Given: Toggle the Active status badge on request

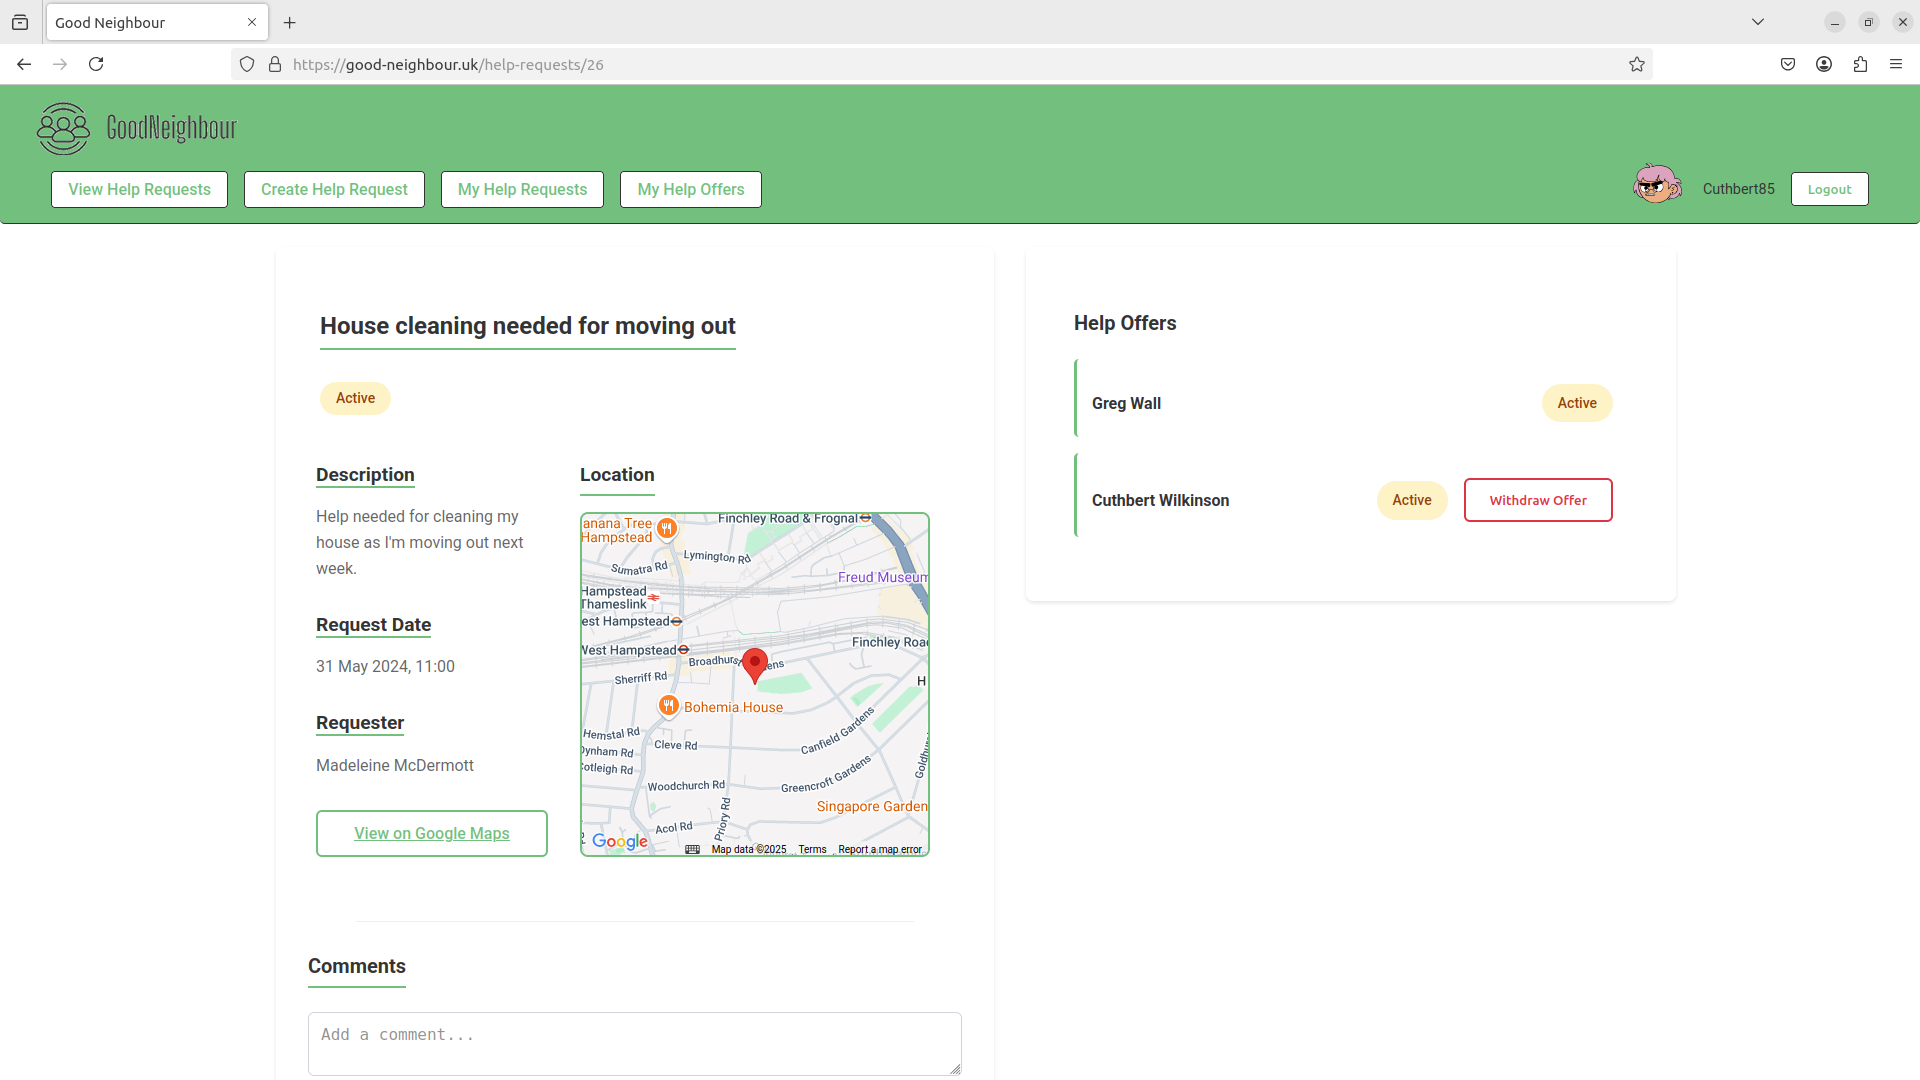Looking at the screenshot, I should [356, 398].
